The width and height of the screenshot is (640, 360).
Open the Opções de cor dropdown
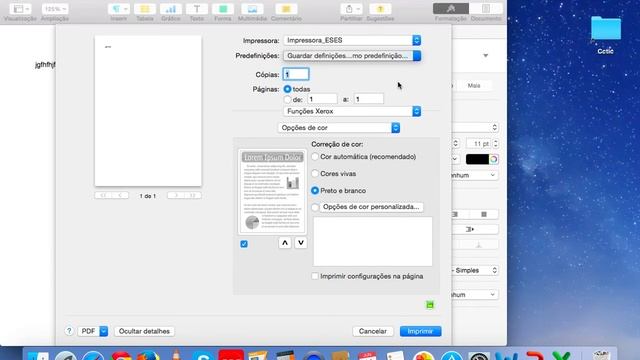click(339, 128)
